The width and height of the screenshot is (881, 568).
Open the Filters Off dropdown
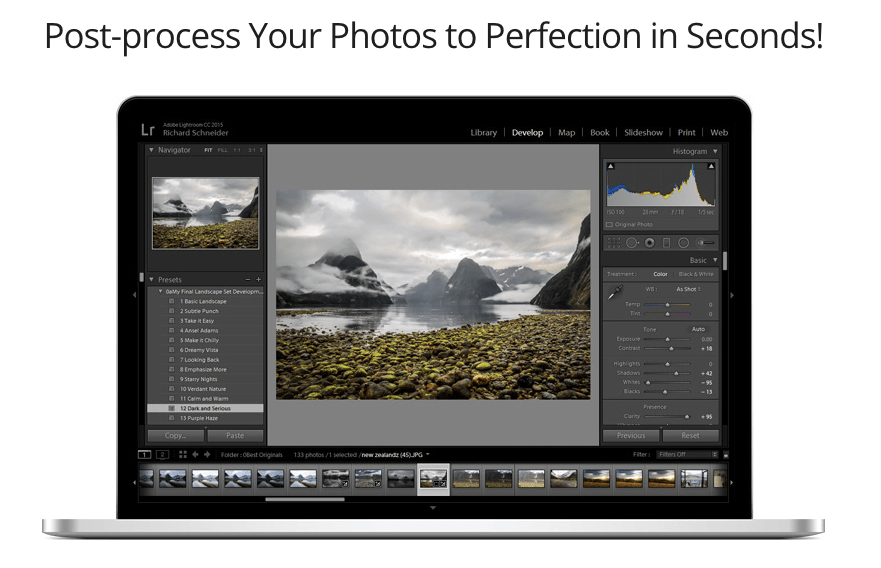[x=687, y=455]
